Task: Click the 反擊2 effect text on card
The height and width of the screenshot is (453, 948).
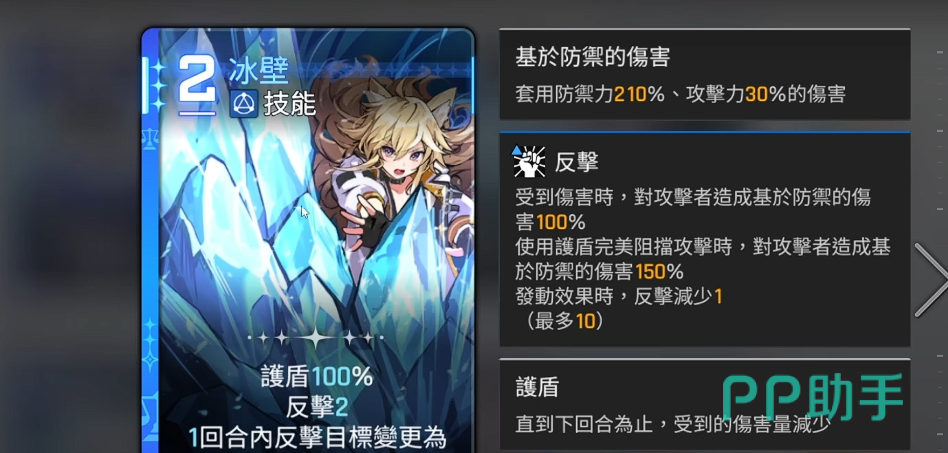Action: point(317,407)
